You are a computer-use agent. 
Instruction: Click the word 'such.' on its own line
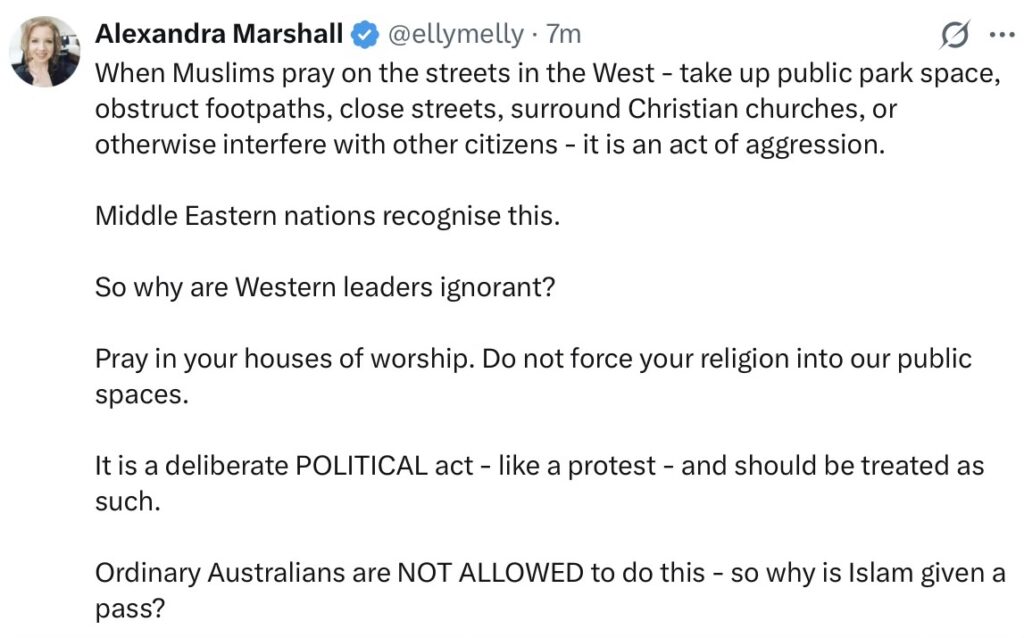(127, 501)
